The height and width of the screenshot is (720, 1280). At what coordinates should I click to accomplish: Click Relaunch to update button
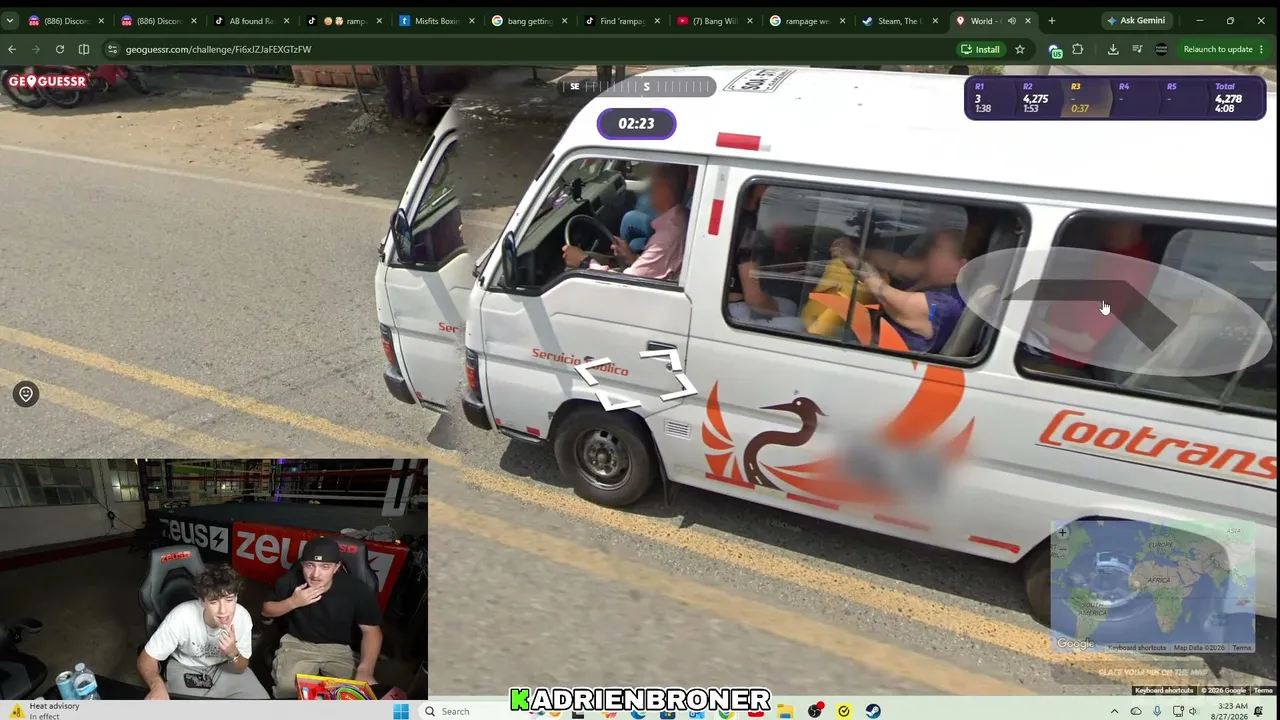point(1218,49)
